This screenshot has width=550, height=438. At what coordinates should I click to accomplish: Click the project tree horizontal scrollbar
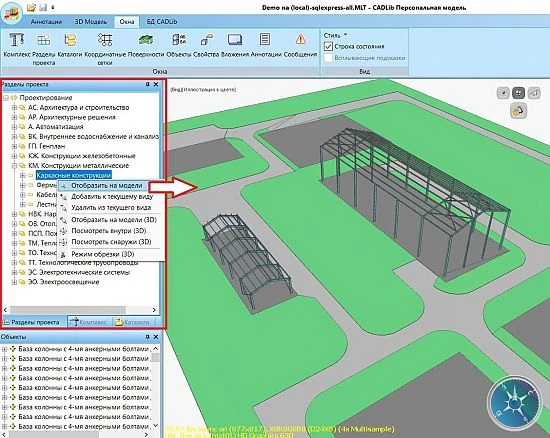[80, 310]
